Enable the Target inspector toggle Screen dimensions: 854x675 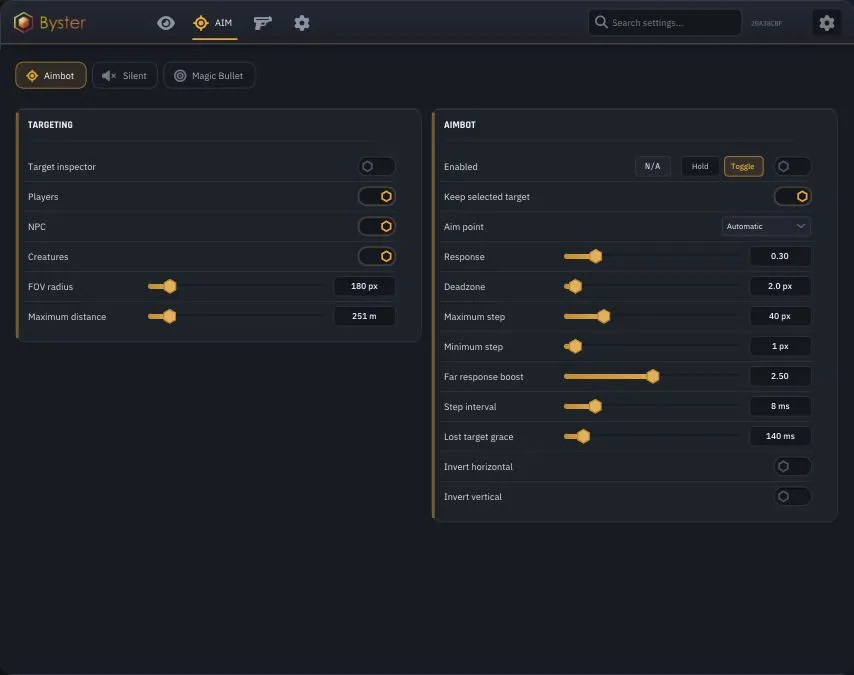(376, 167)
